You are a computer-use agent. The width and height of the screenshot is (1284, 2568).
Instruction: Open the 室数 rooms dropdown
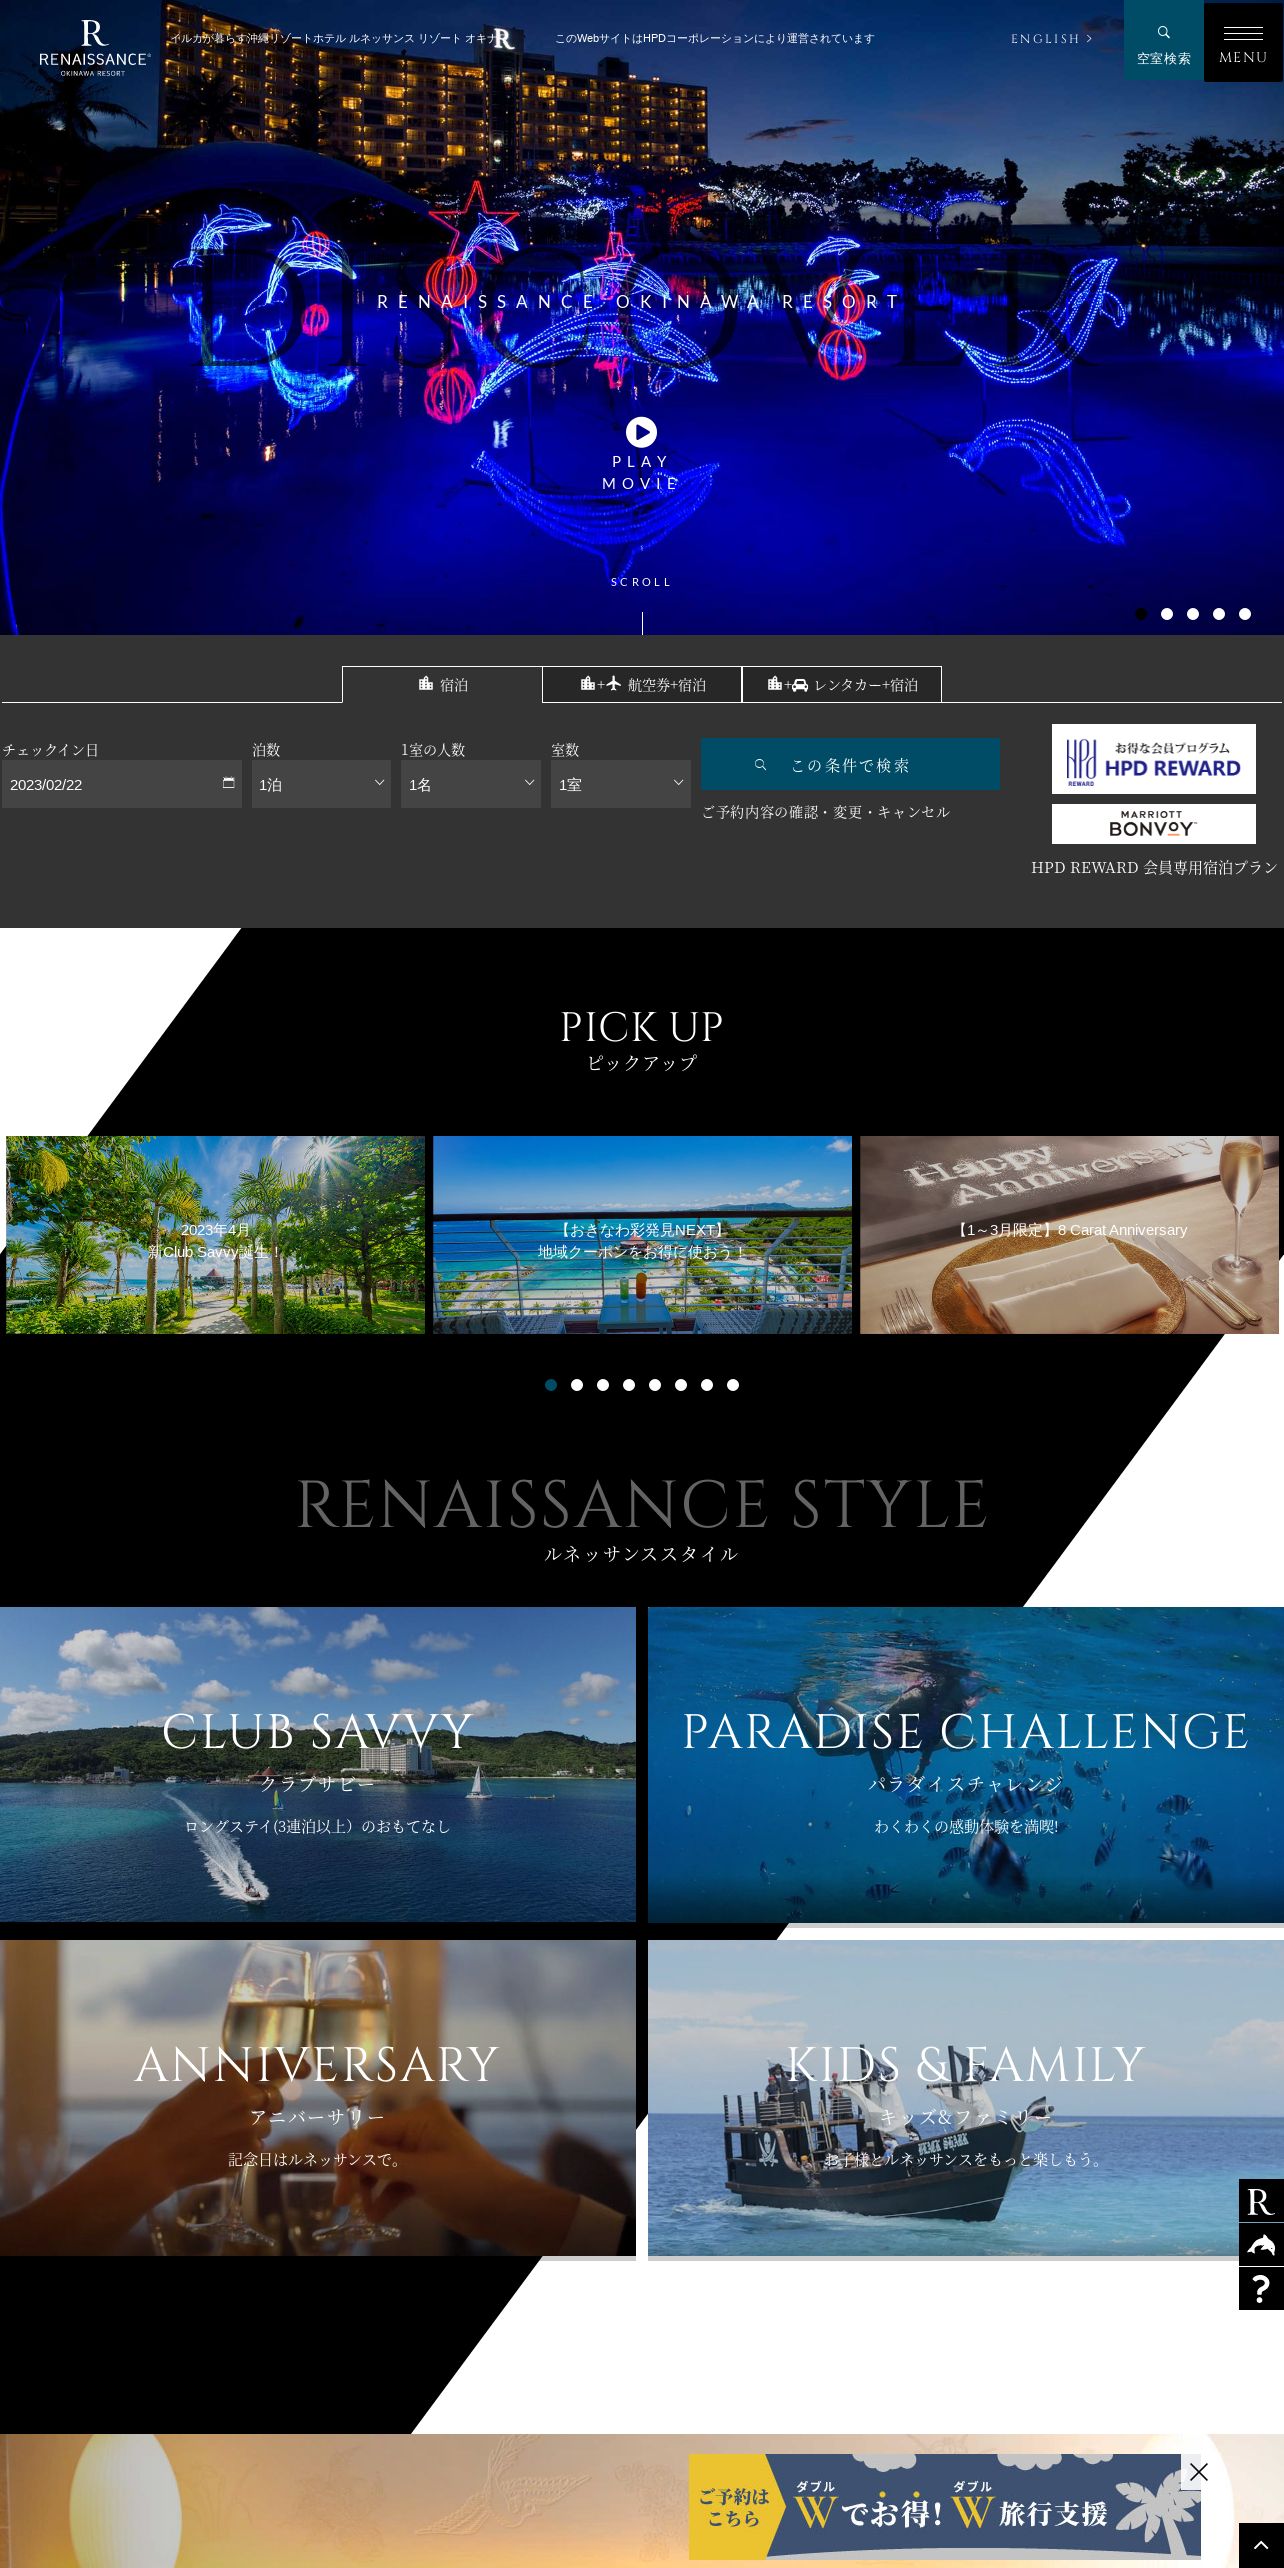tap(621, 784)
